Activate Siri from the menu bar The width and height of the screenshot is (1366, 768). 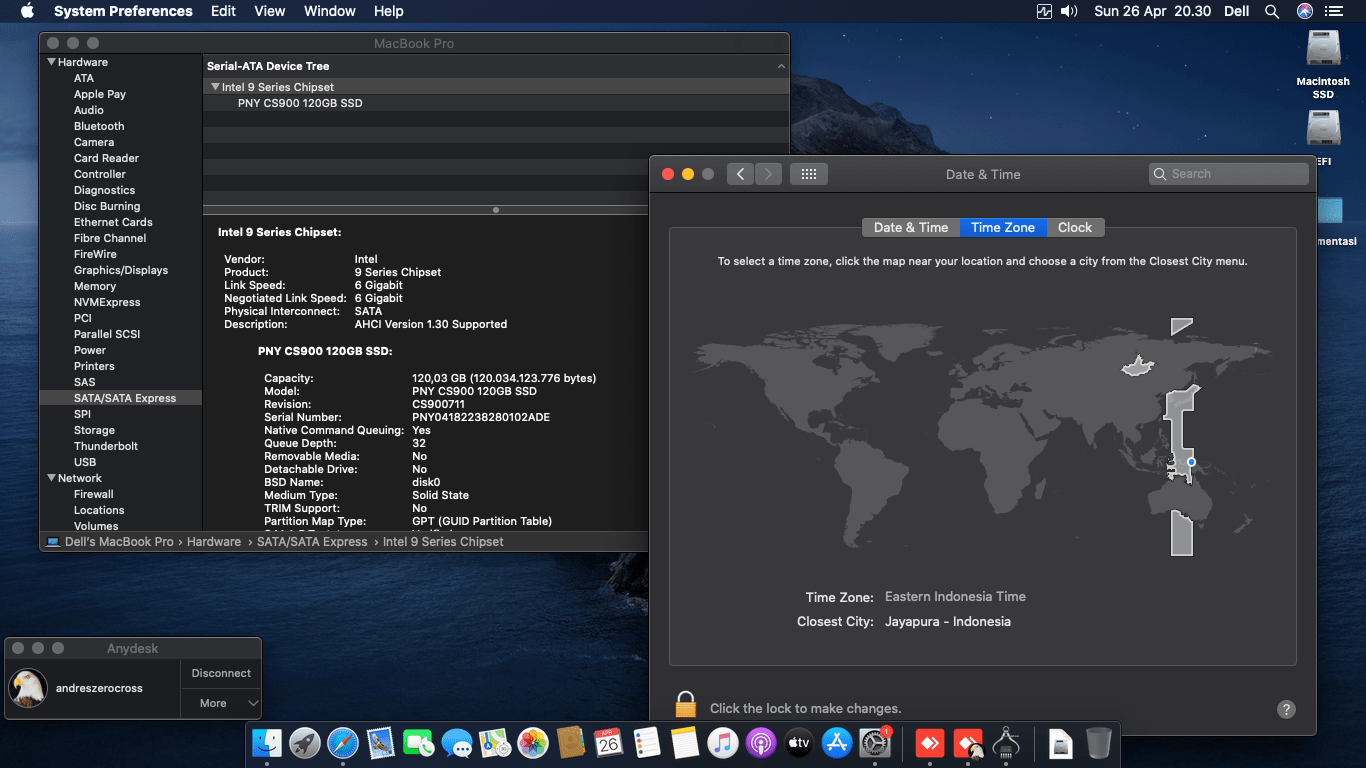pyautogui.click(x=1304, y=11)
